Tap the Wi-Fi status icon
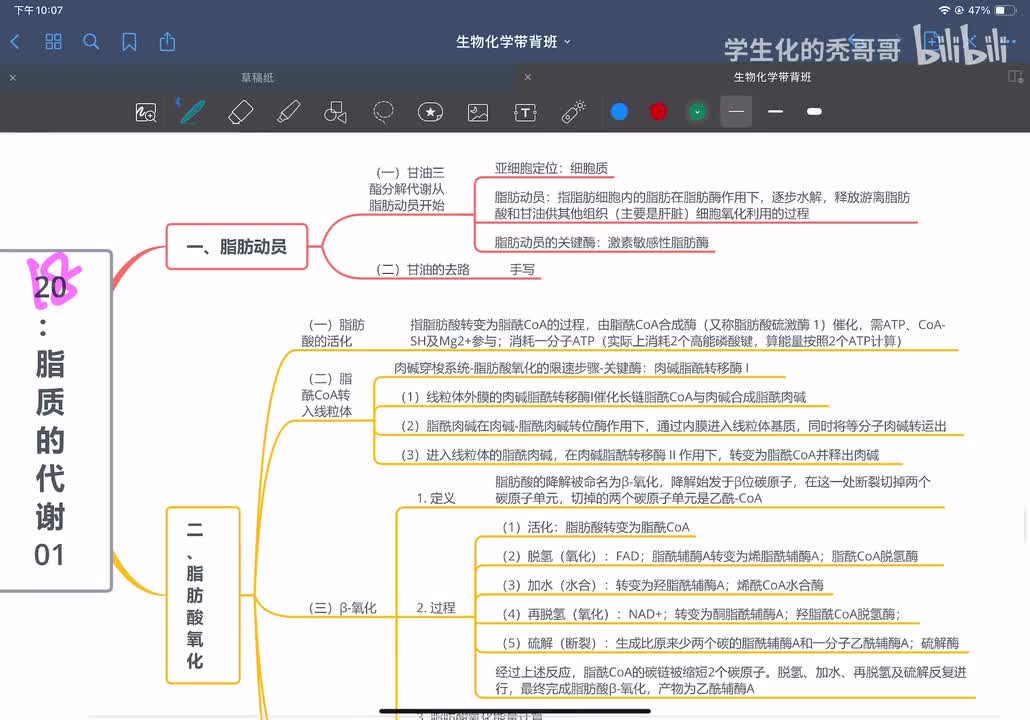The image size is (1030, 720). click(945, 10)
